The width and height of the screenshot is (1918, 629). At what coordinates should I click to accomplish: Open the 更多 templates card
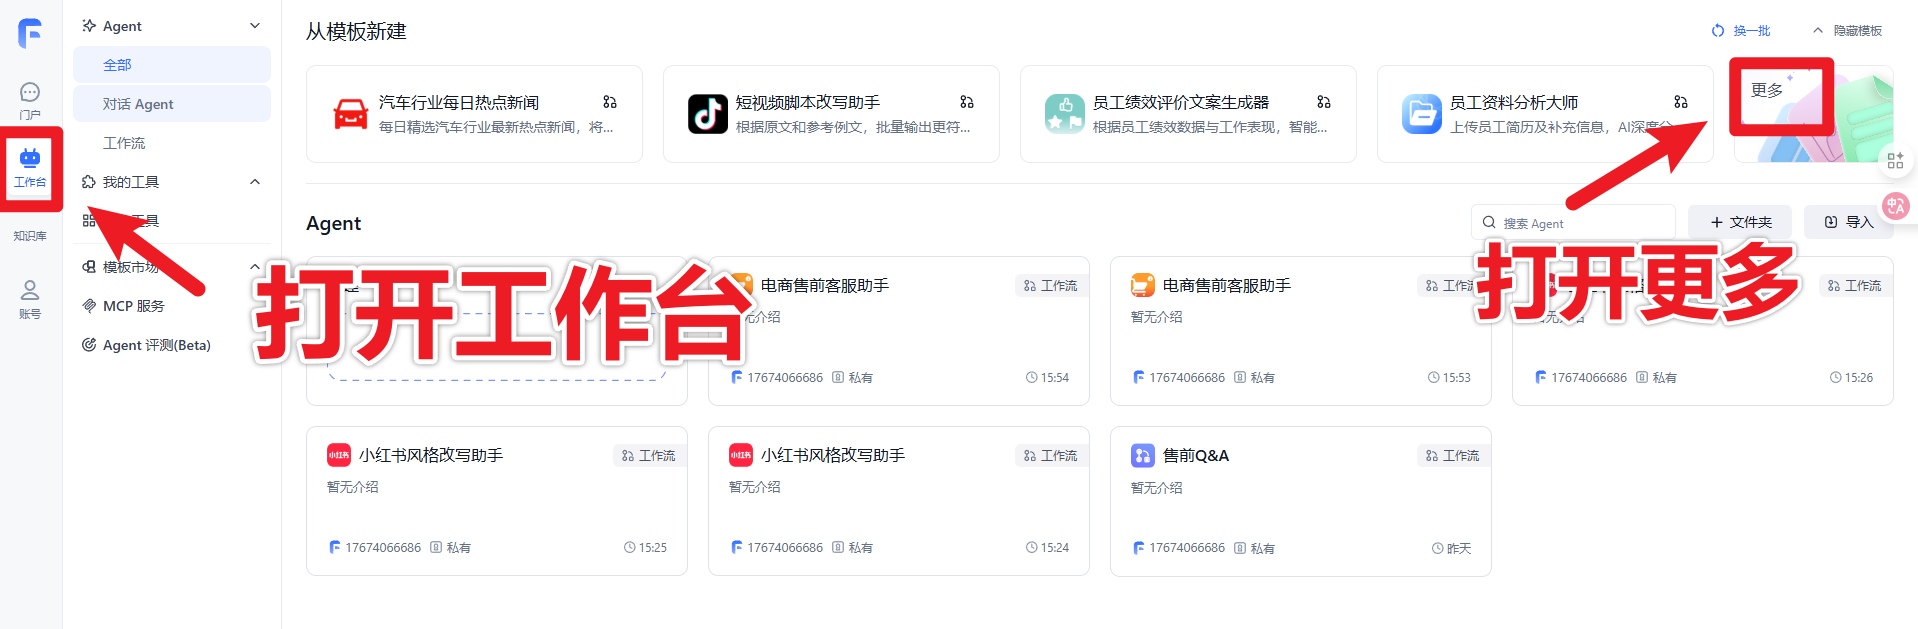[x=1812, y=114]
